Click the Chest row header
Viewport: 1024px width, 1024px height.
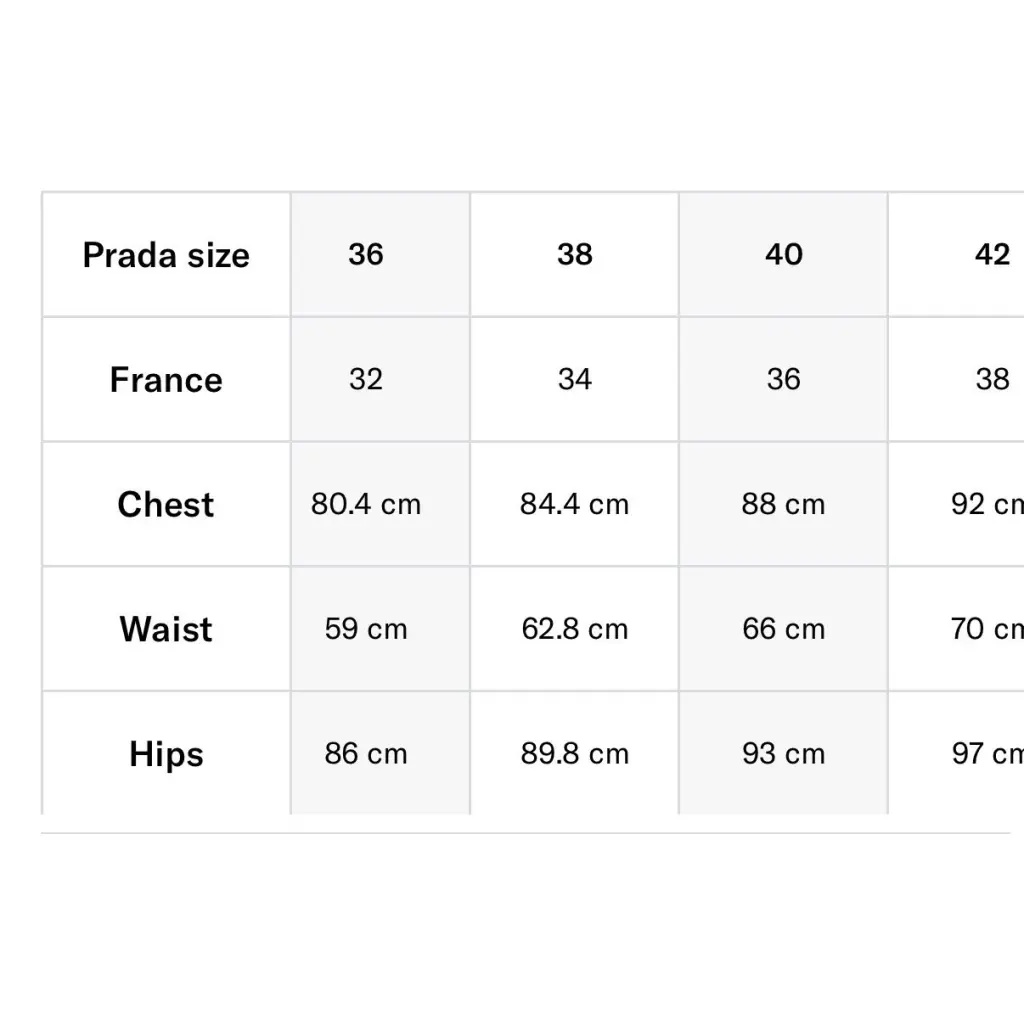tap(166, 504)
